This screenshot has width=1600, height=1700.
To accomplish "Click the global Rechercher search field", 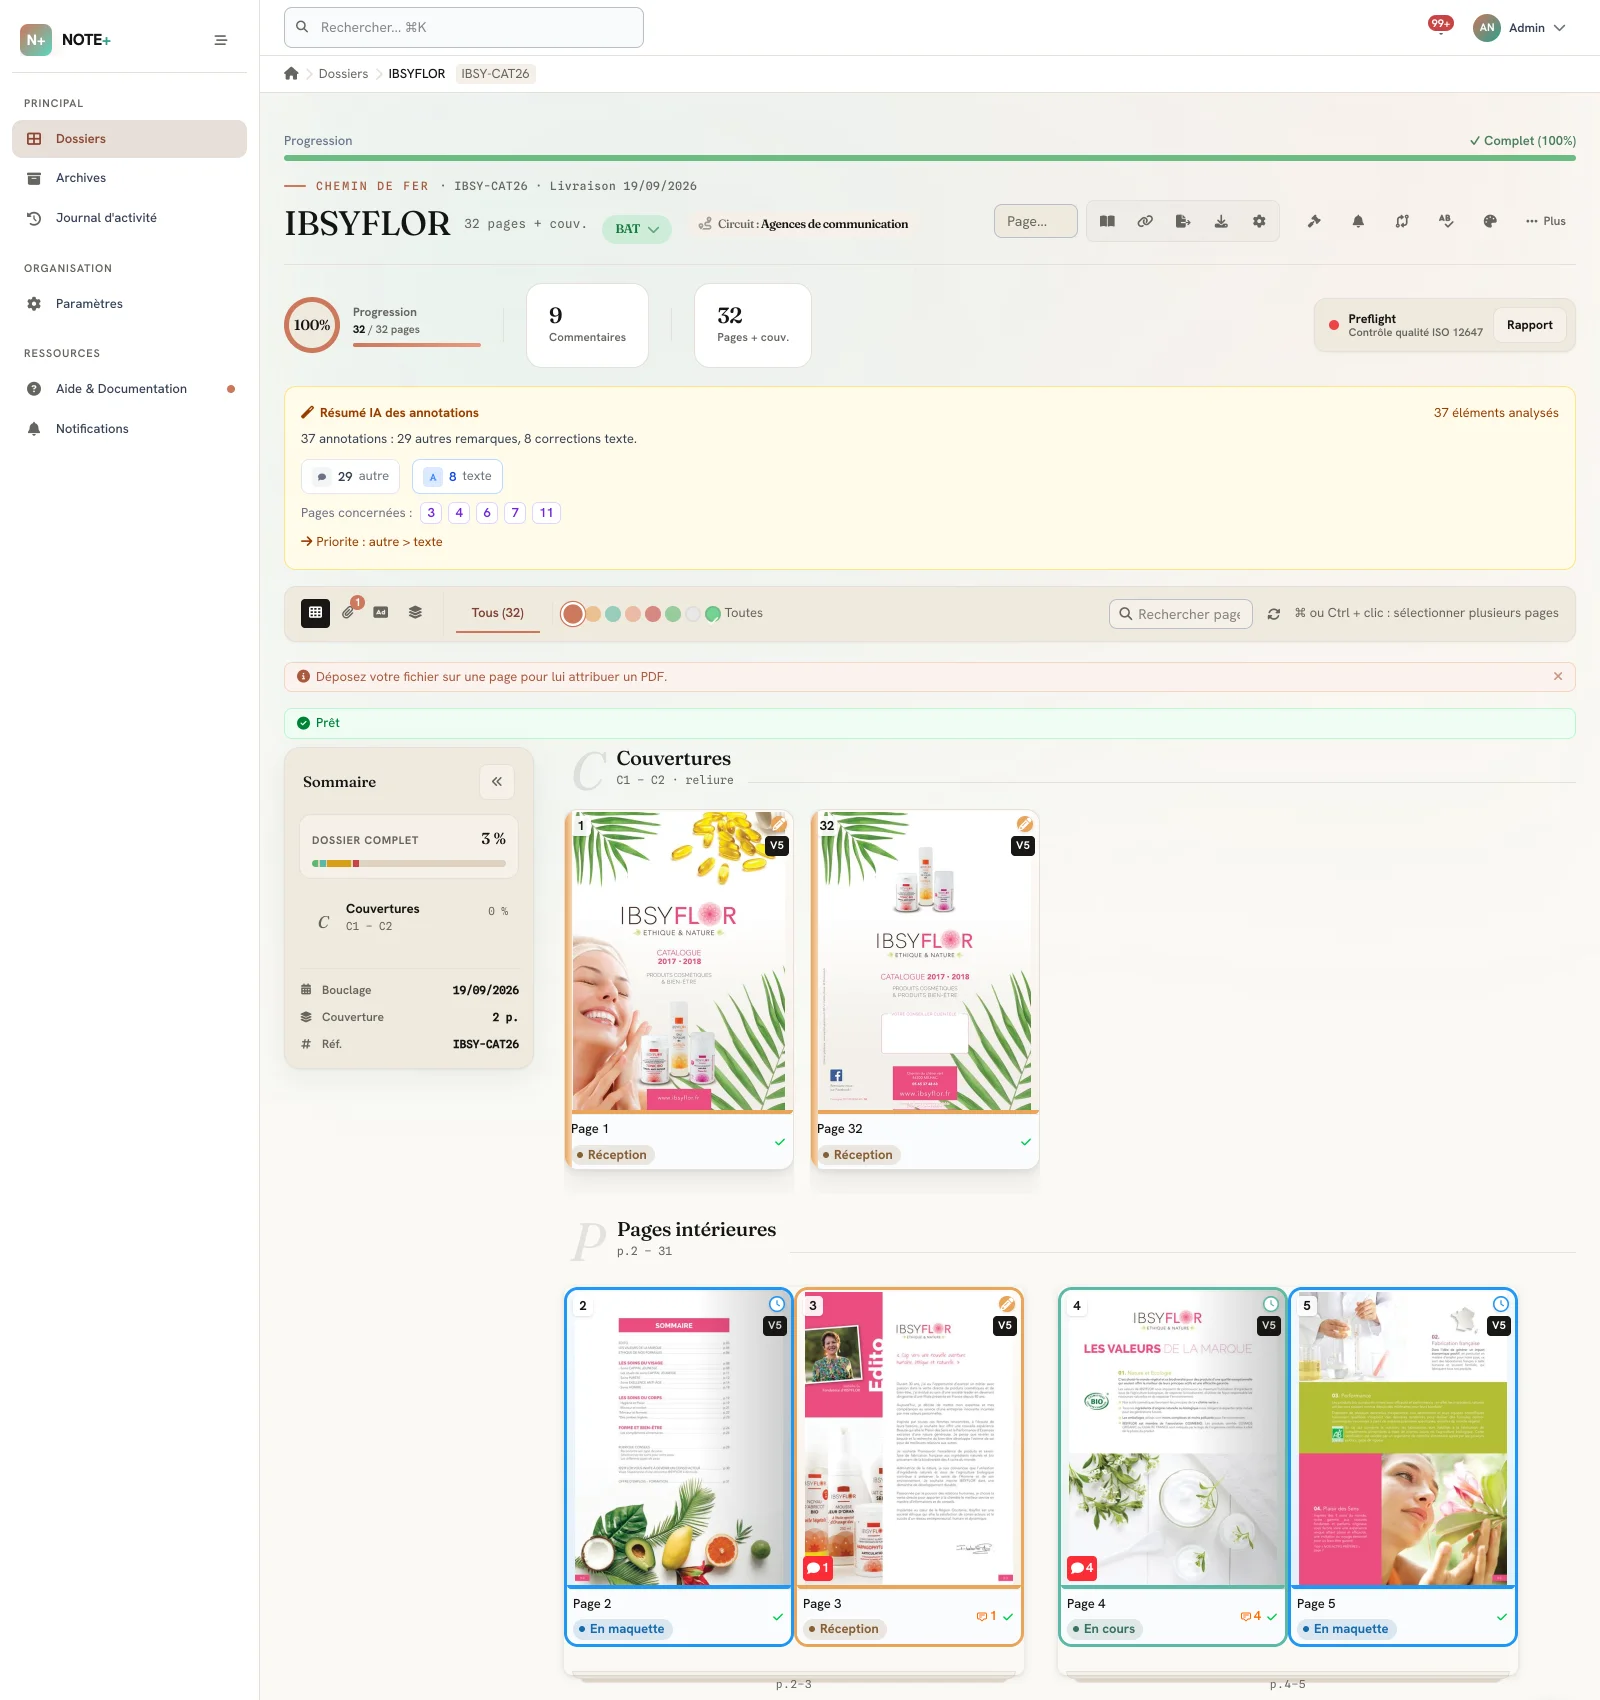I will [463, 27].
